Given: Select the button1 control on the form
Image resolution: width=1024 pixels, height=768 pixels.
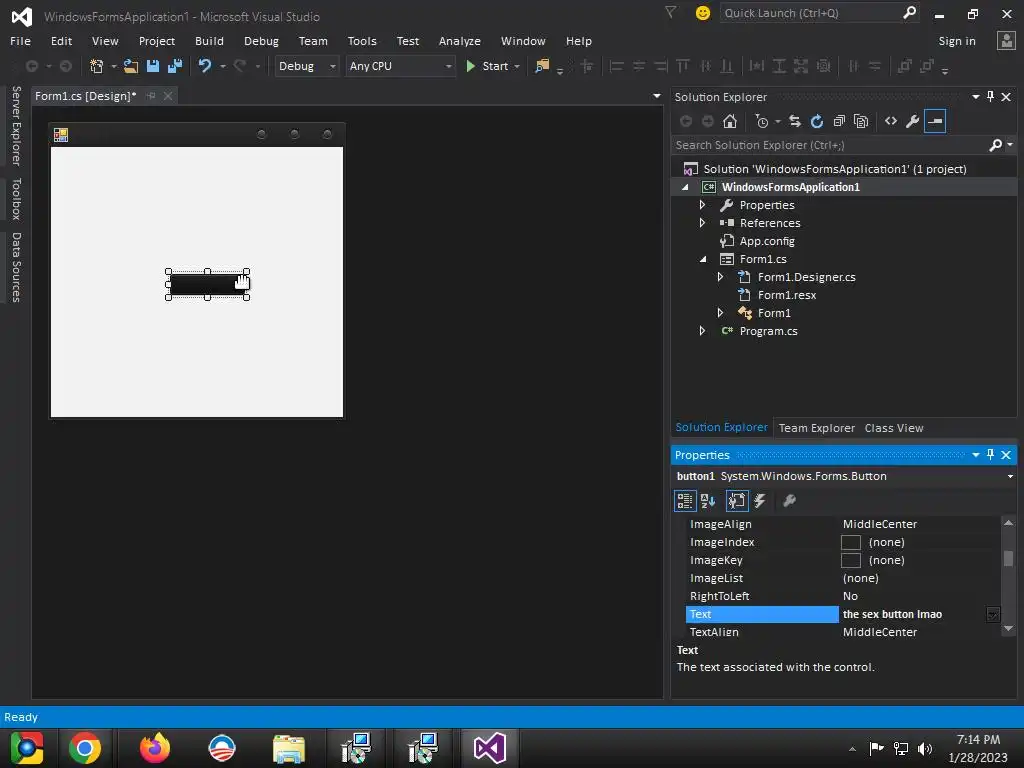Looking at the screenshot, I should pos(208,285).
